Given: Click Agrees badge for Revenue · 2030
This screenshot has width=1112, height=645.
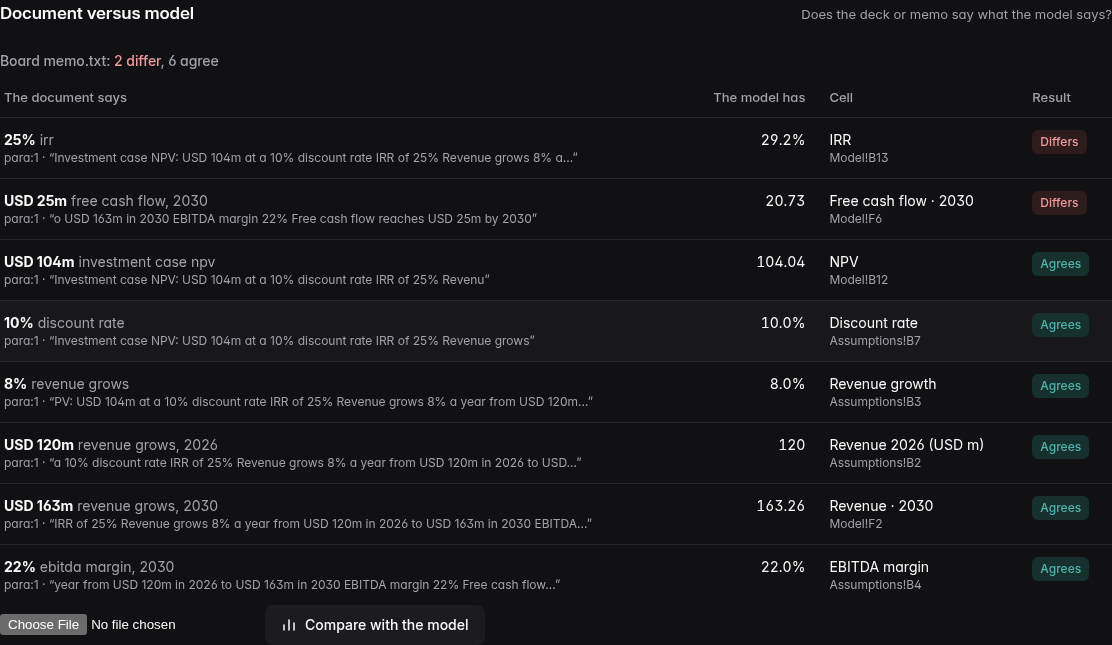Looking at the screenshot, I should click(x=1060, y=508).
